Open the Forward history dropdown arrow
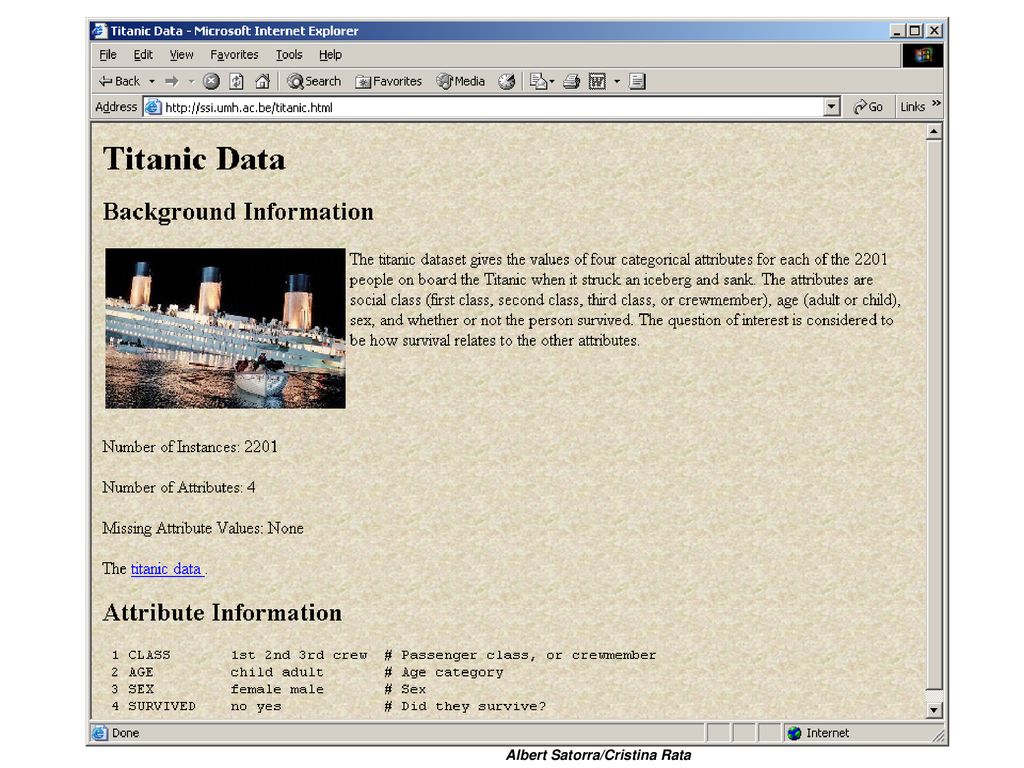 tap(191, 82)
